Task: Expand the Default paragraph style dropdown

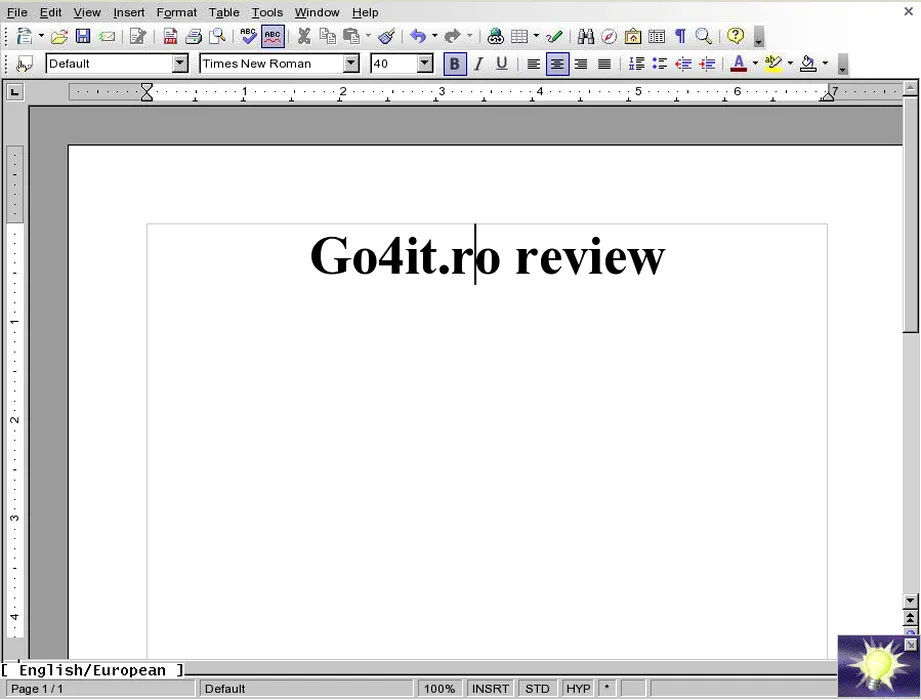Action: (180, 64)
